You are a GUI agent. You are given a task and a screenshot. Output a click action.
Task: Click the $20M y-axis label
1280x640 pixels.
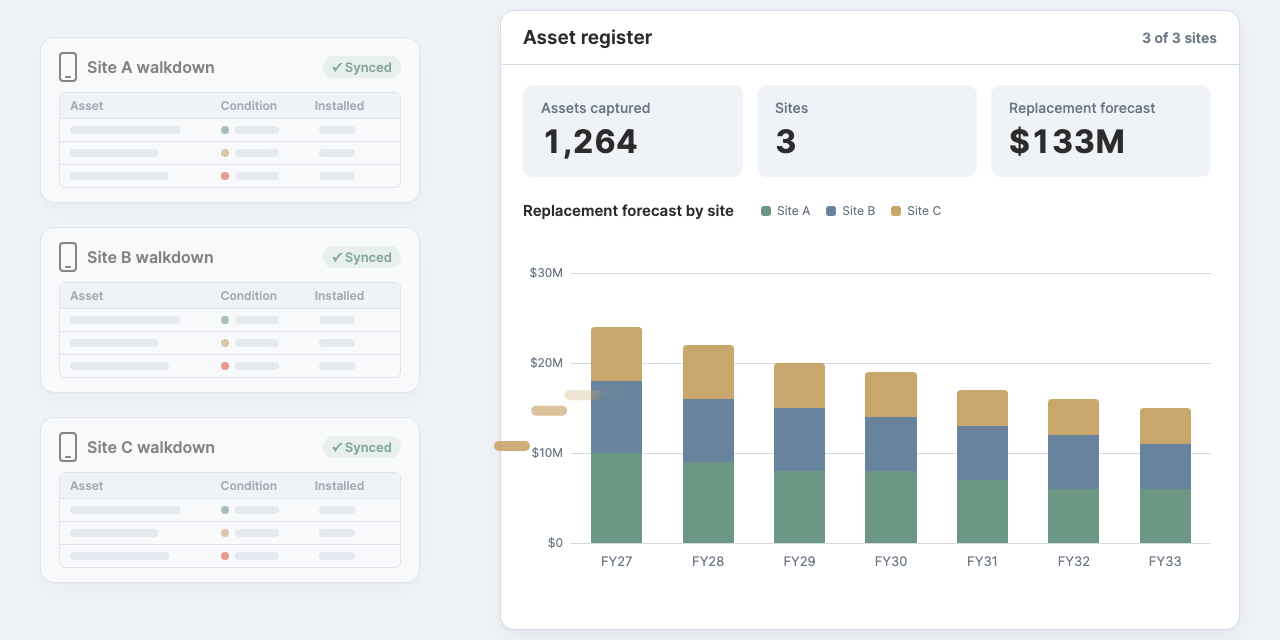pos(546,363)
